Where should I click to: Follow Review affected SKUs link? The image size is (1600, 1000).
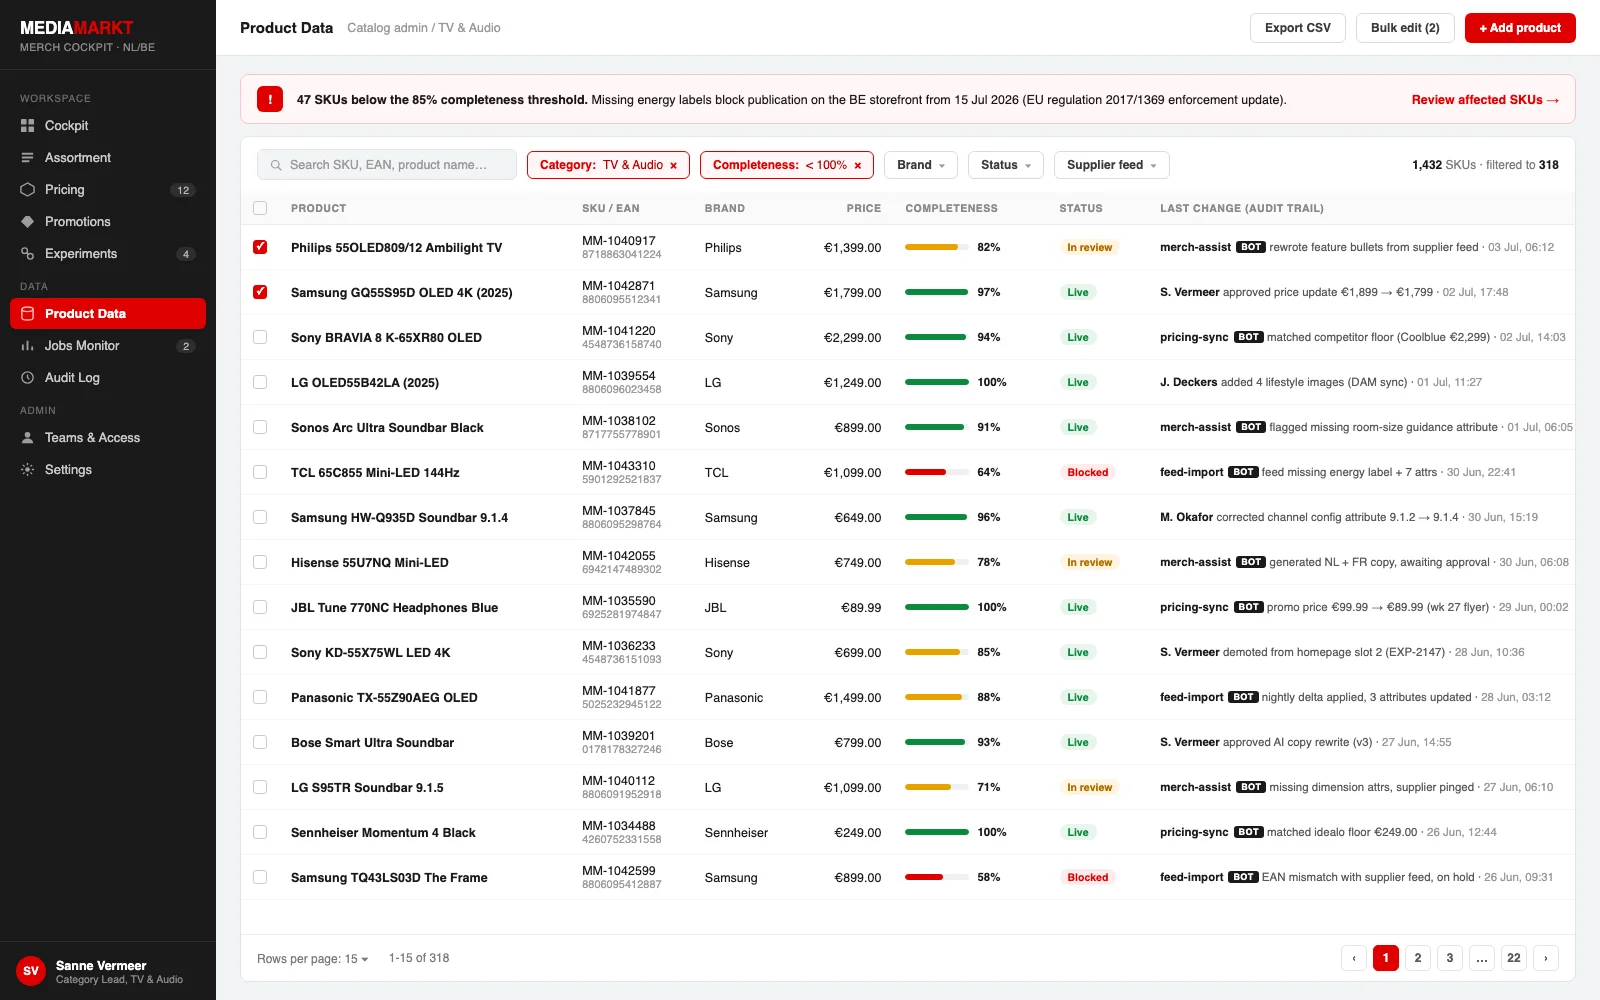pos(1485,100)
